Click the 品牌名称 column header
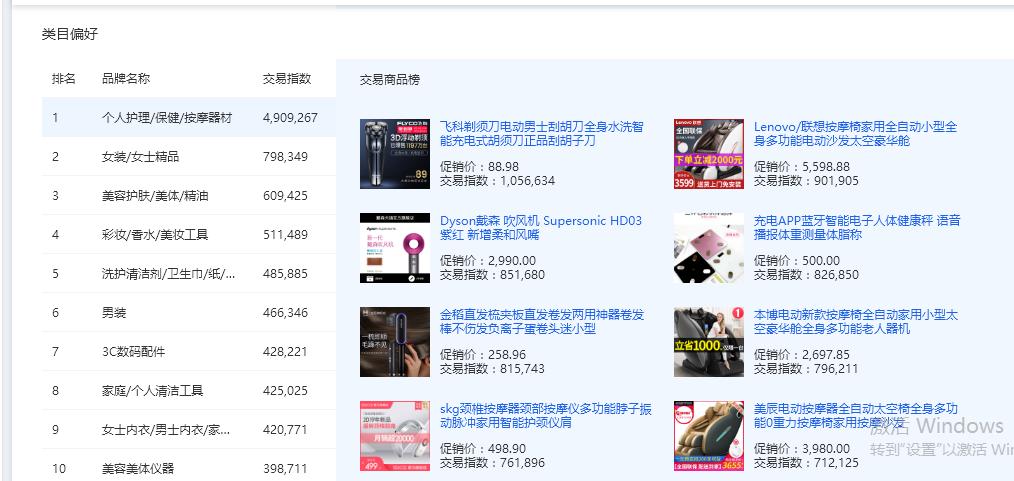Image resolution: width=1014 pixels, height=481 pixels. pos(126,79)
